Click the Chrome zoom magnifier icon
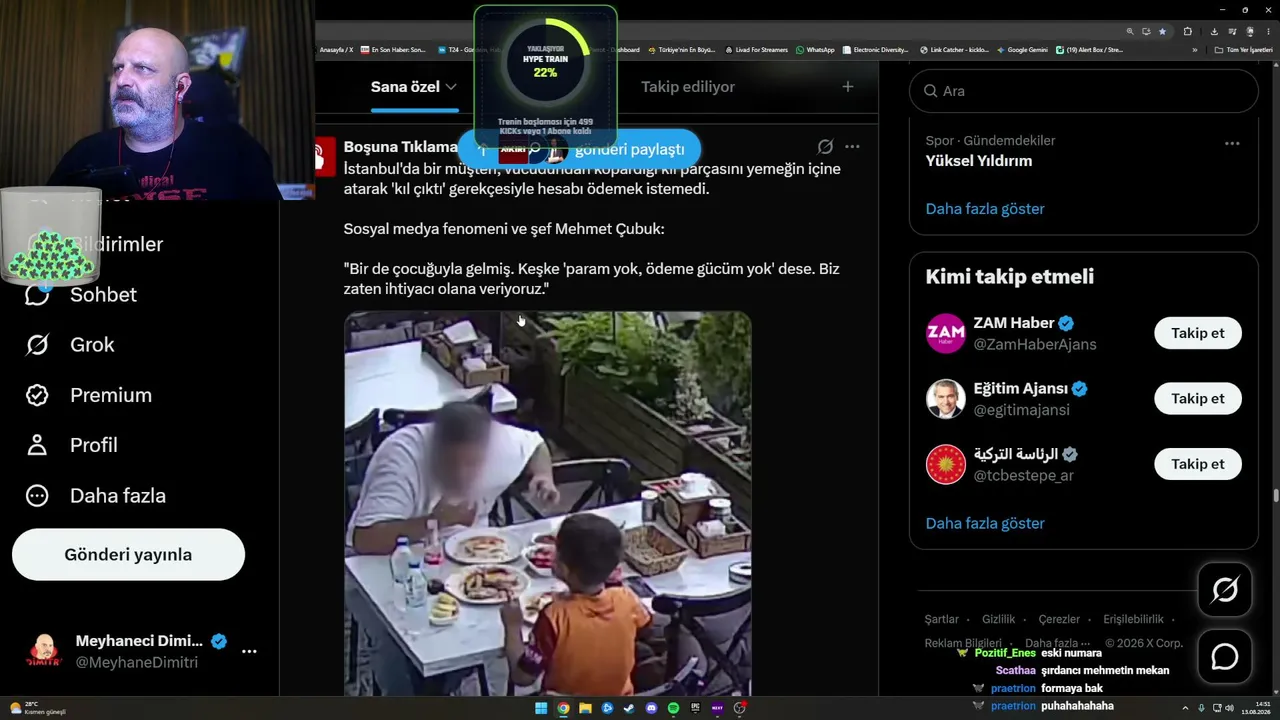Screen dimensions: 1280x720 pos(1130,31)
